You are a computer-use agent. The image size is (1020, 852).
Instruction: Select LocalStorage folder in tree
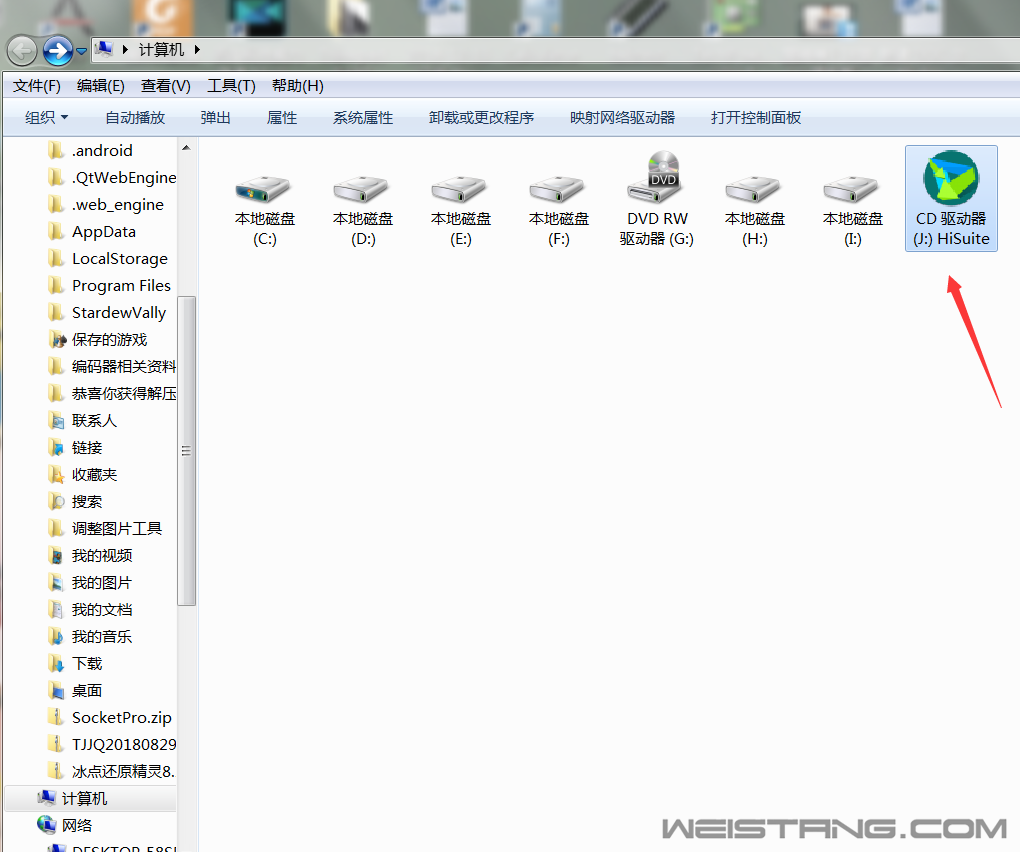coord(108,259)
